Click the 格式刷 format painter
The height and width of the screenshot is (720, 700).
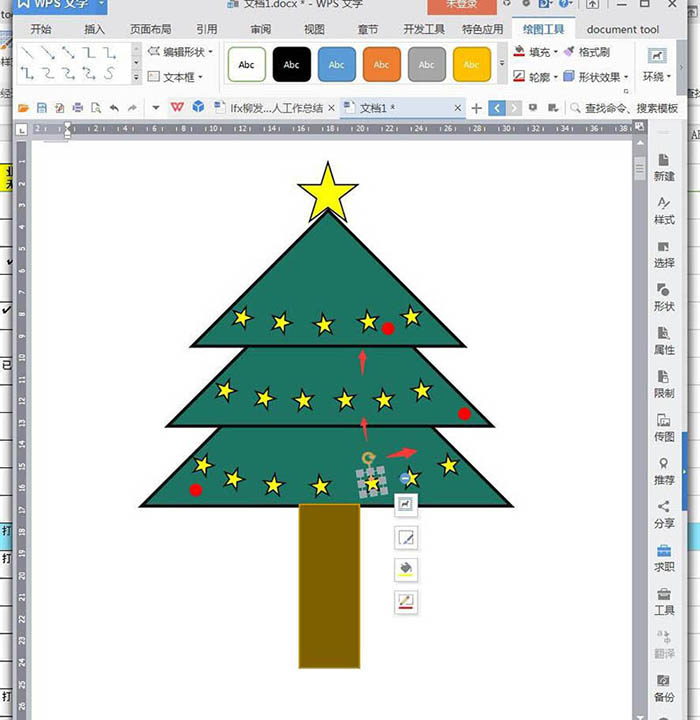587,52
